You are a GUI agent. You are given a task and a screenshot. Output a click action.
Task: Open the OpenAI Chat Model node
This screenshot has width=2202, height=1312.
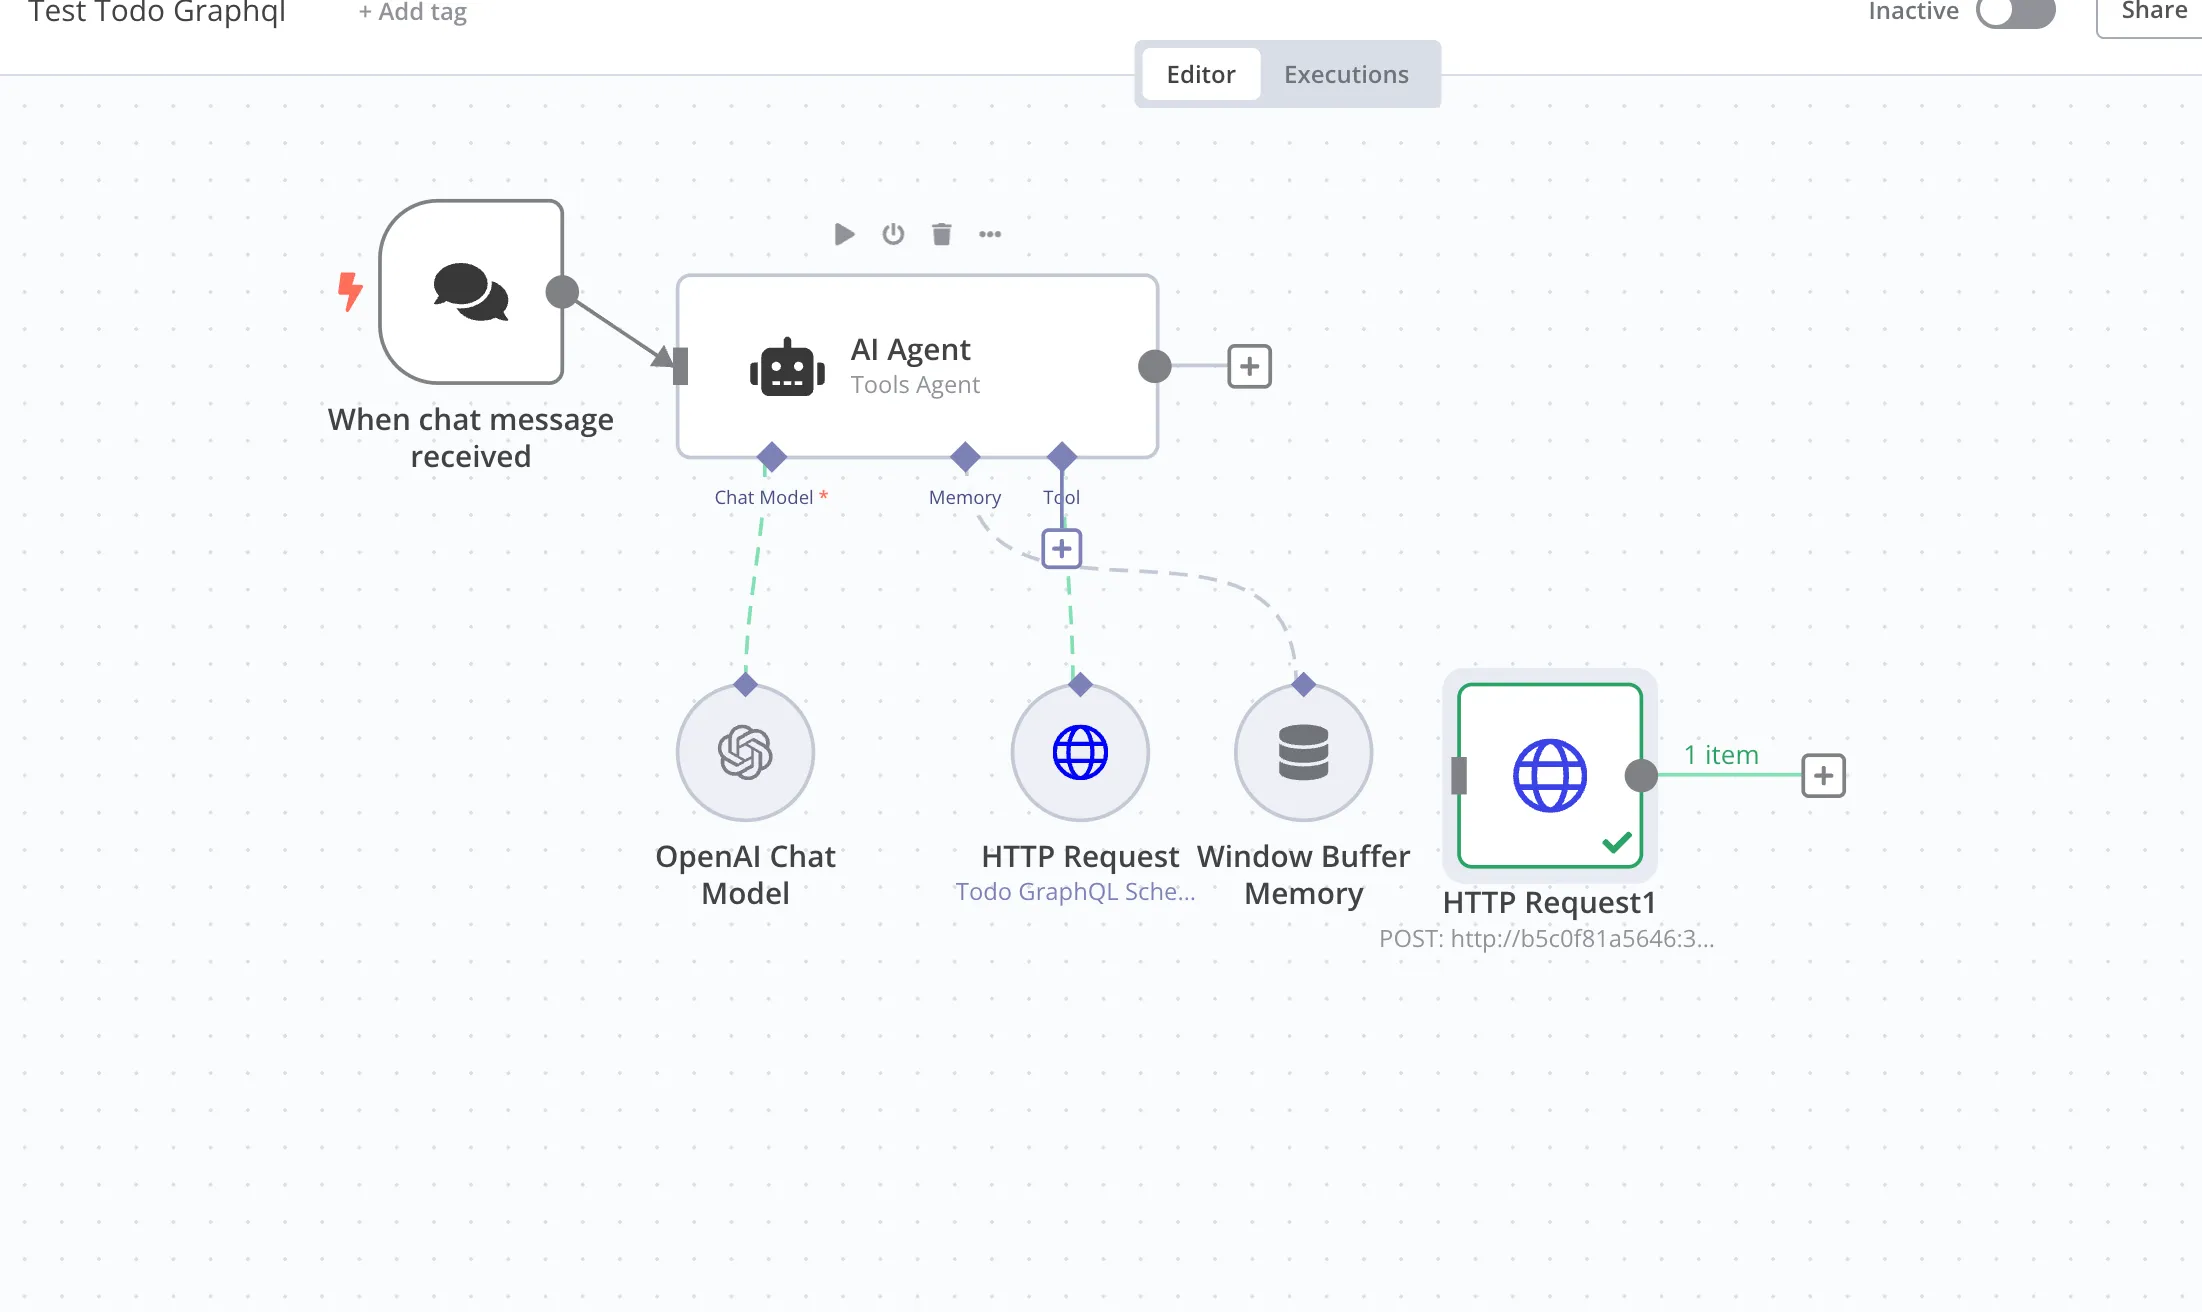745,753
